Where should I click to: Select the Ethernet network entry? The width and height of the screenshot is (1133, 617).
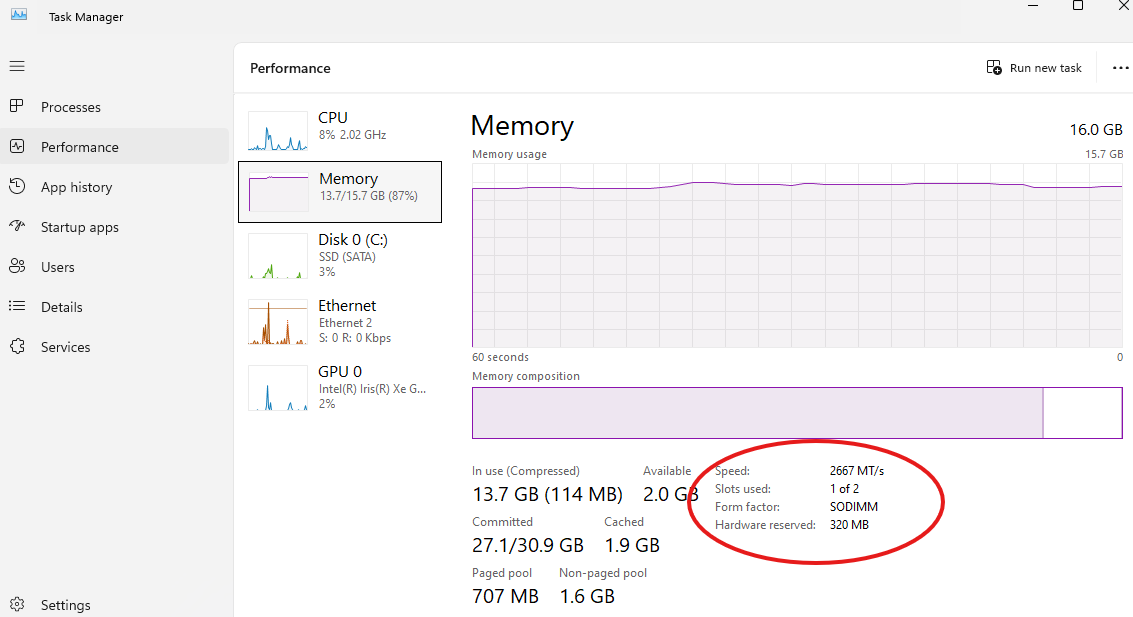pos(340,322)
